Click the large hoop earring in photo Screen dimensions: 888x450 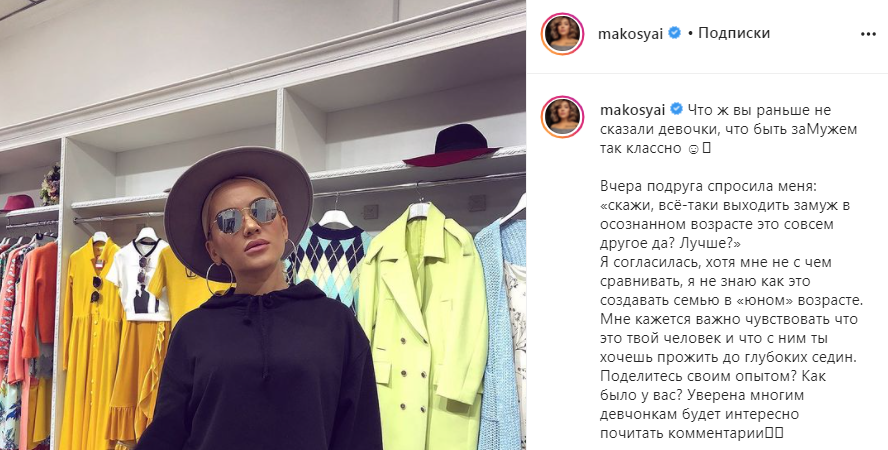[x=220, y=278]
